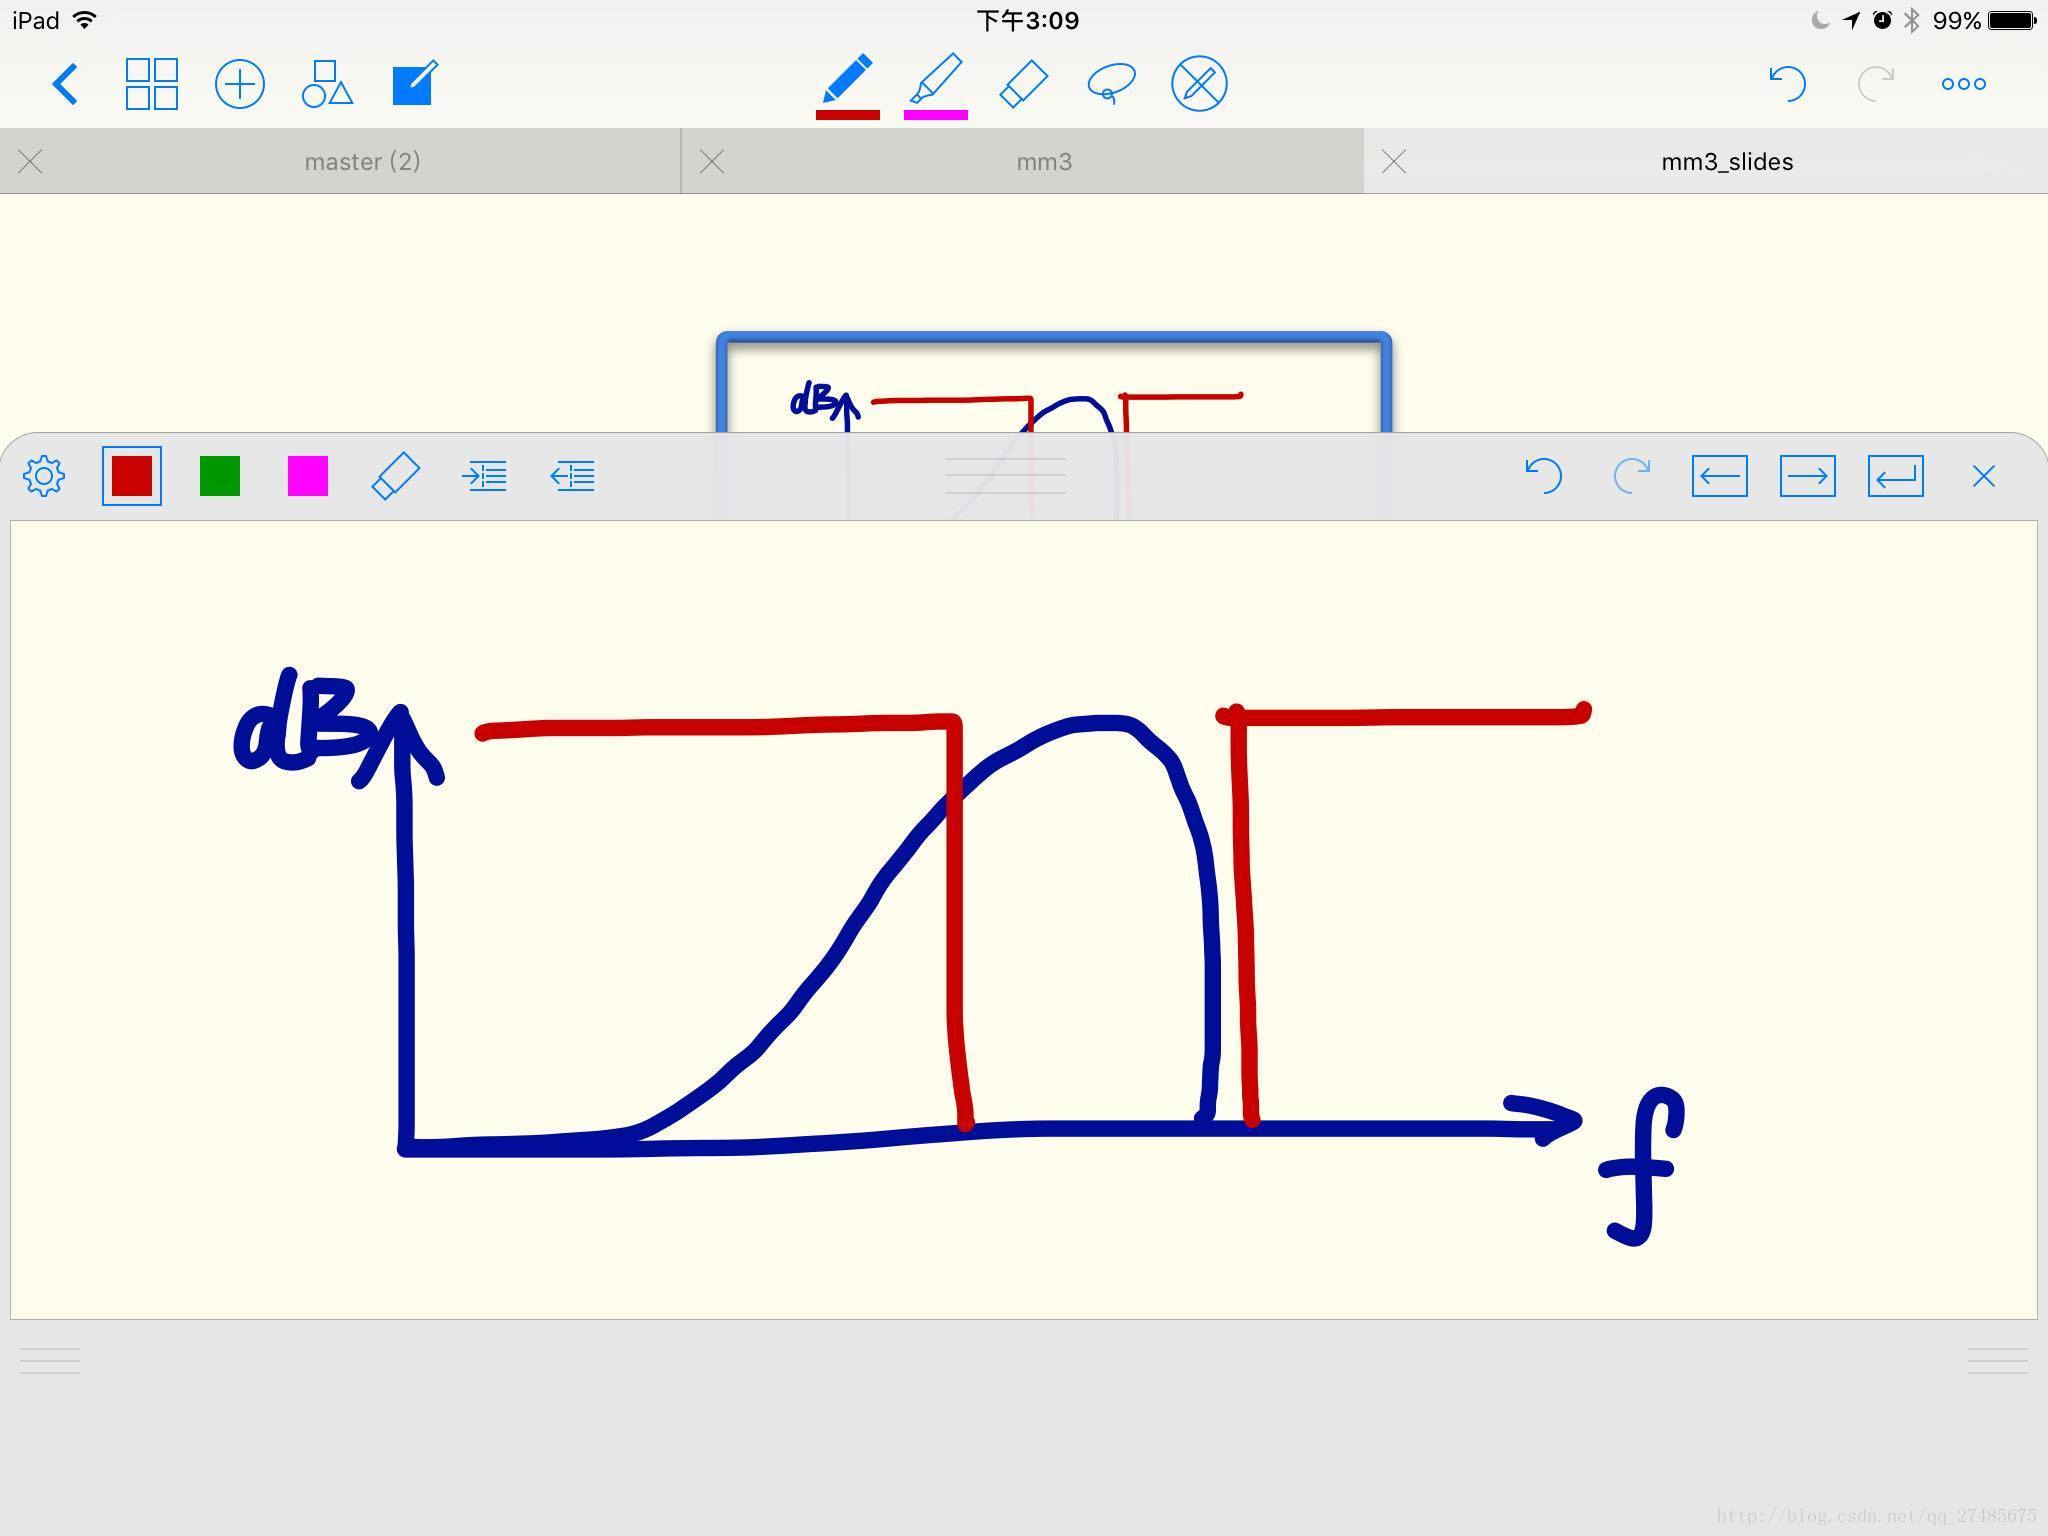Select the red pen tool

click(847, 85)
